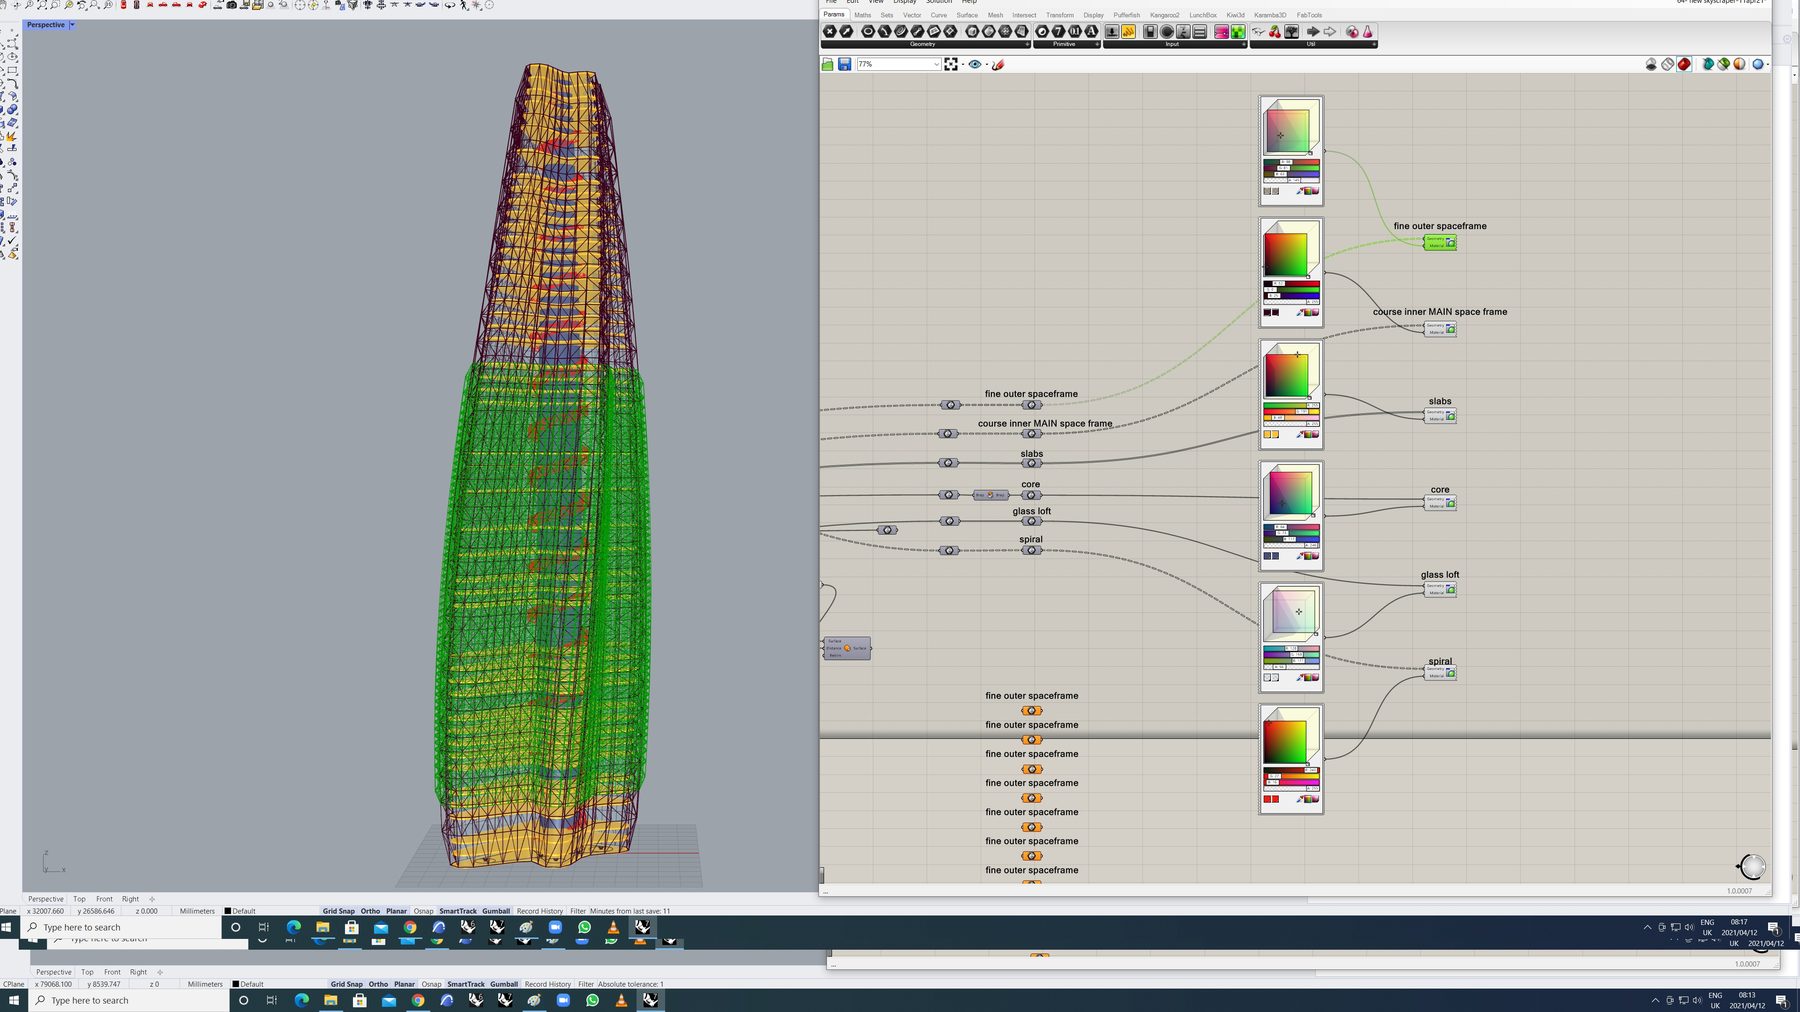1800x1012 pixels.
Task: Pick the Integer '7' icon in Primitive panel
Action: point(1058,32)
